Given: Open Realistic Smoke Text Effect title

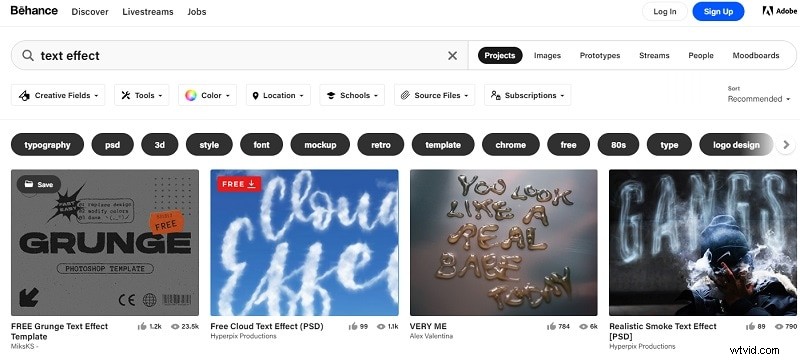Looking at the screenshot, I should click(663, 331).
